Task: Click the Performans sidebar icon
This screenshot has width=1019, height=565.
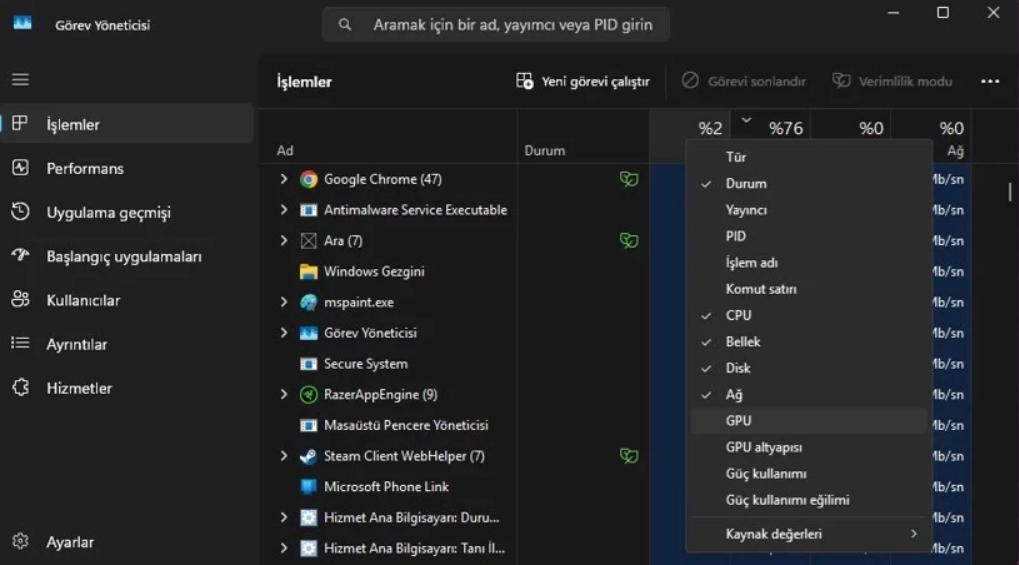Action: pyautogui.click(x=20, y=168)
